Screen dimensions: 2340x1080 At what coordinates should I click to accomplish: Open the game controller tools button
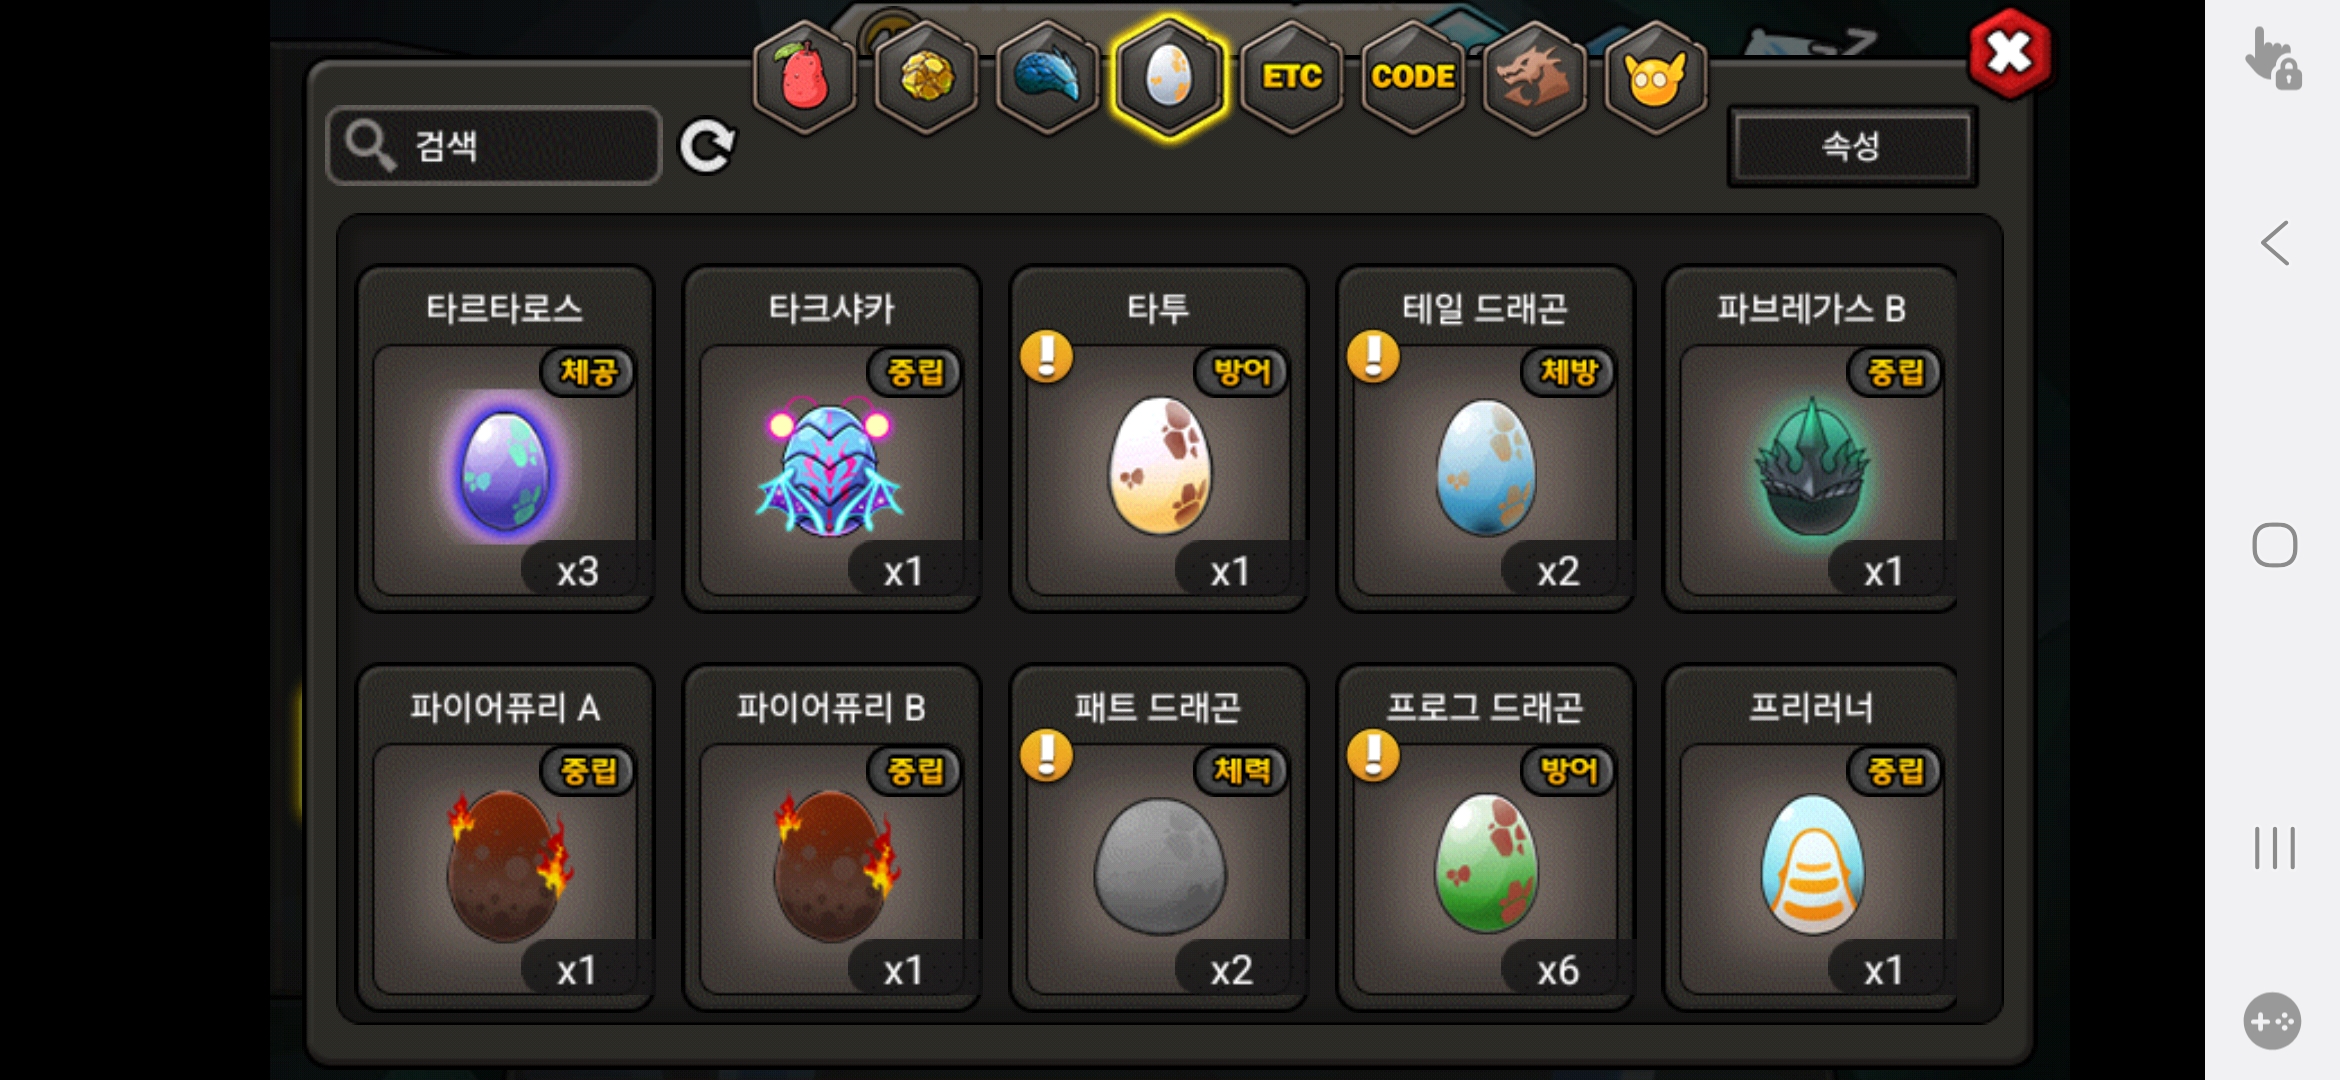coord(2272,1021)
